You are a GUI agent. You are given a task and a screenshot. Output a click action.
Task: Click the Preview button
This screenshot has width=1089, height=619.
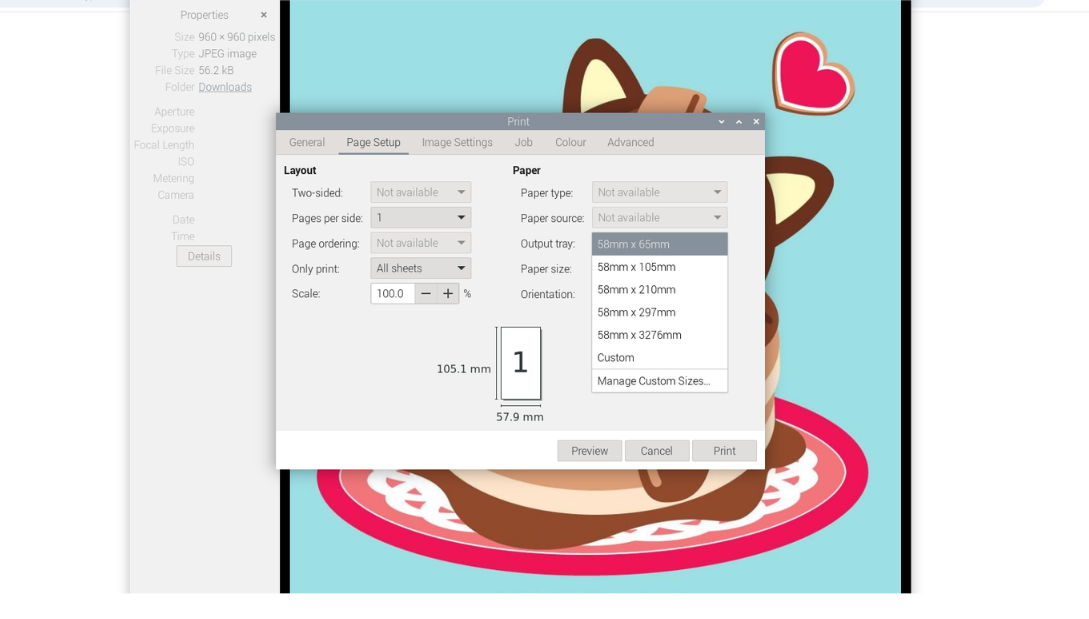click(590, 451)
